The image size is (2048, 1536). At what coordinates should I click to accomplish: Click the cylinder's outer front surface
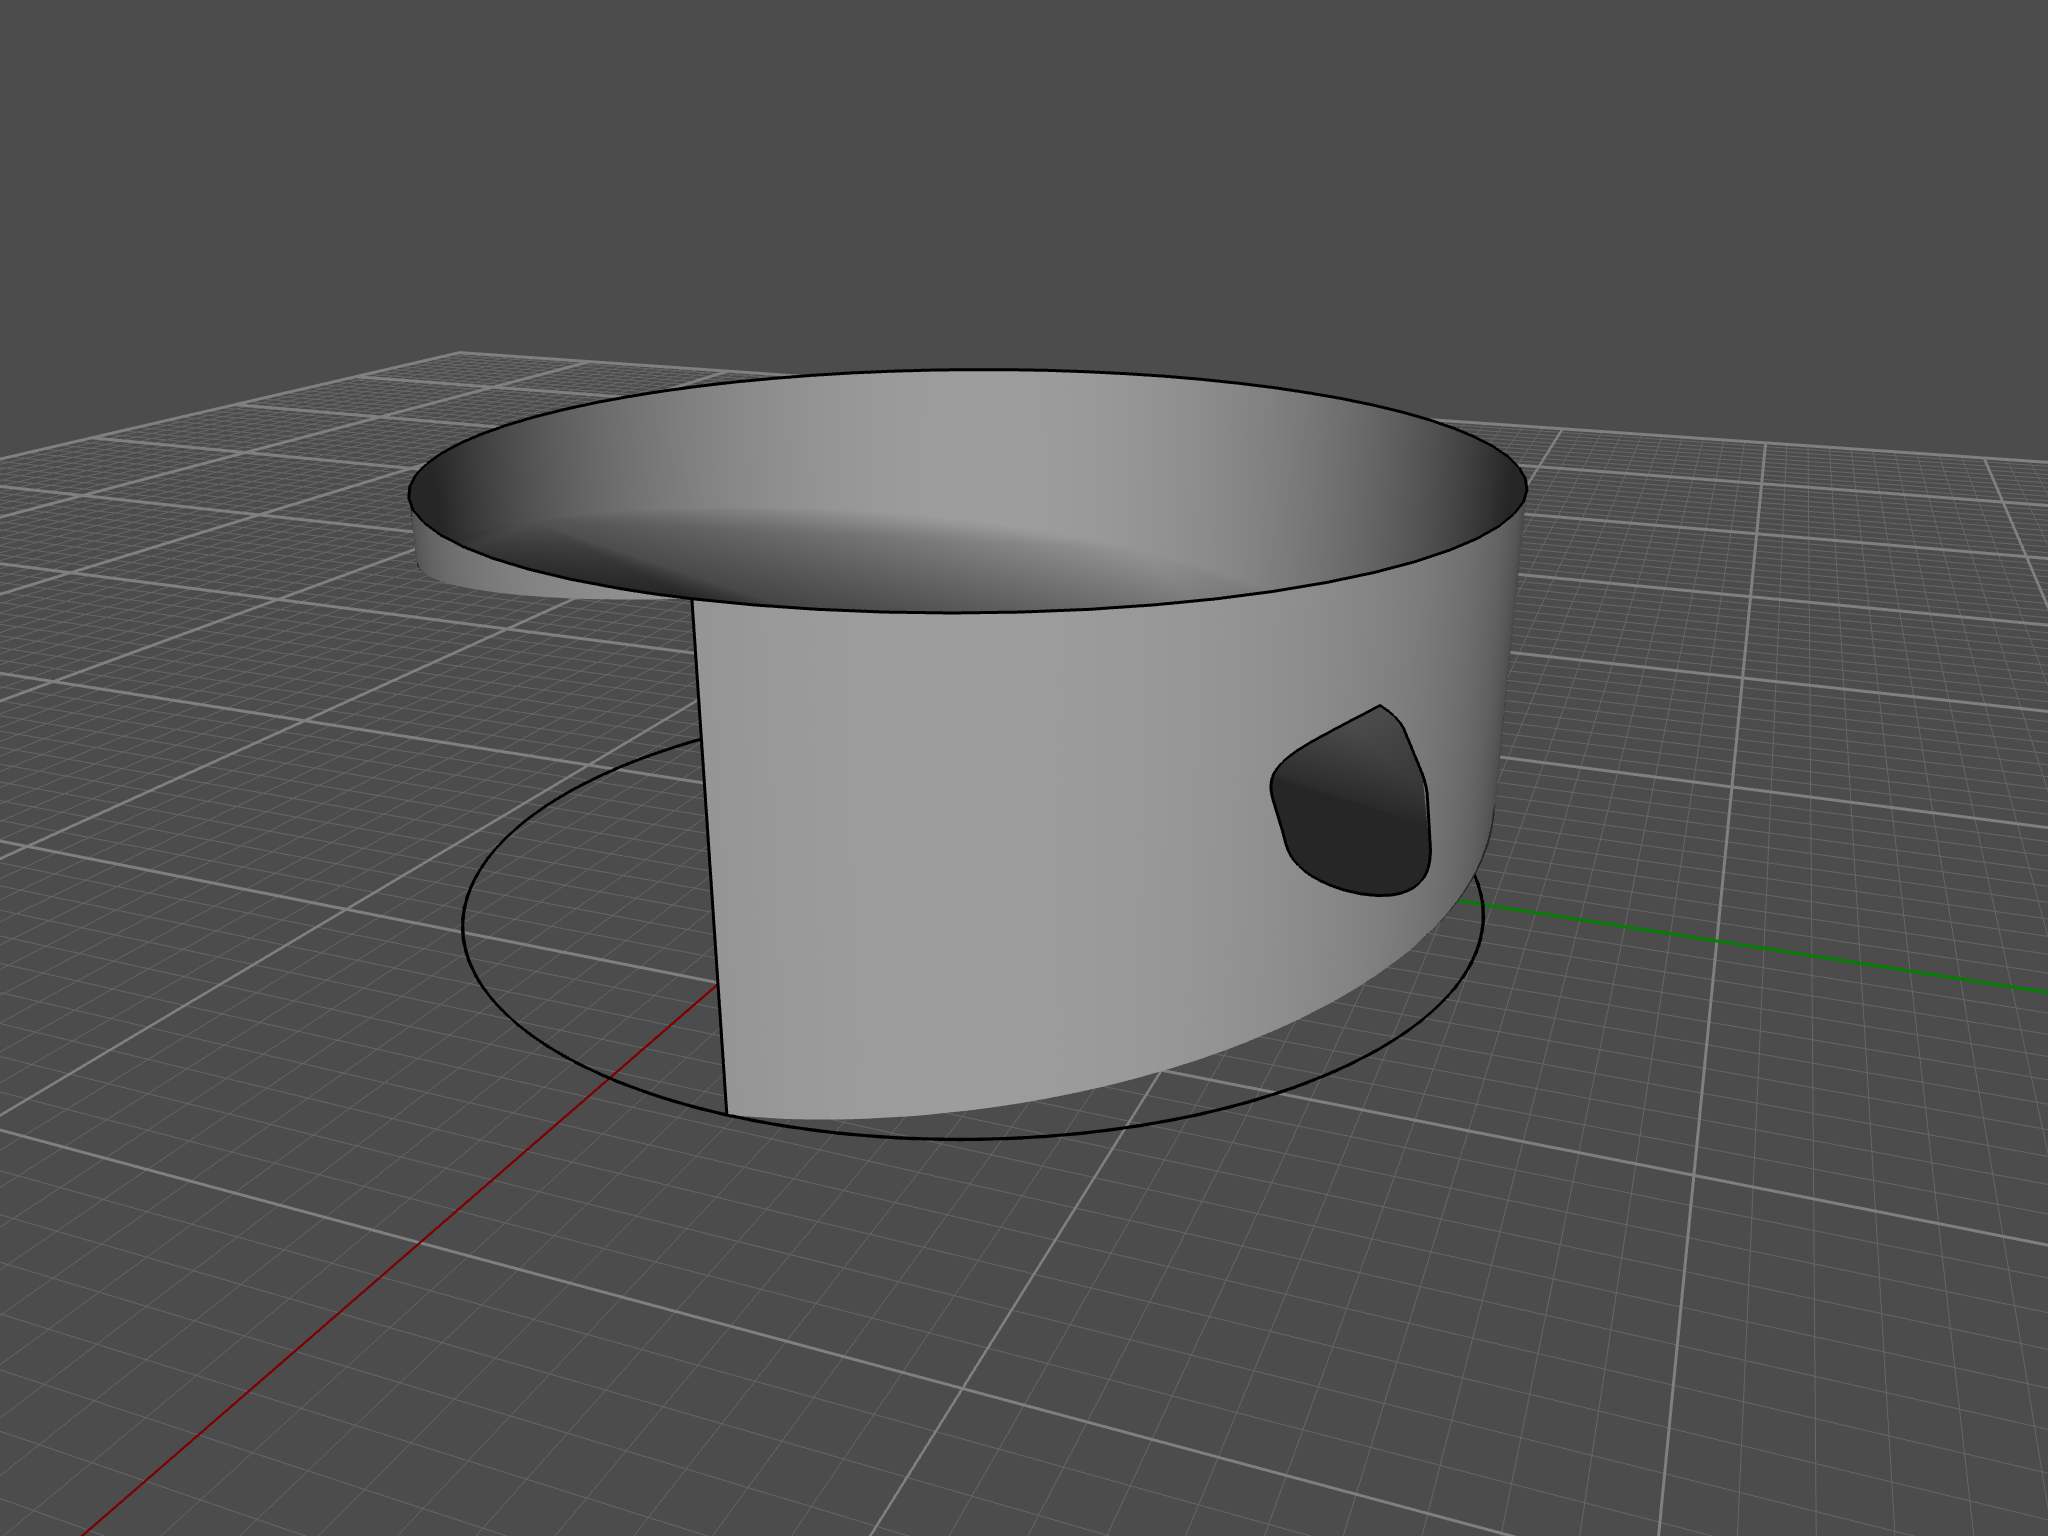point(1000,850)
